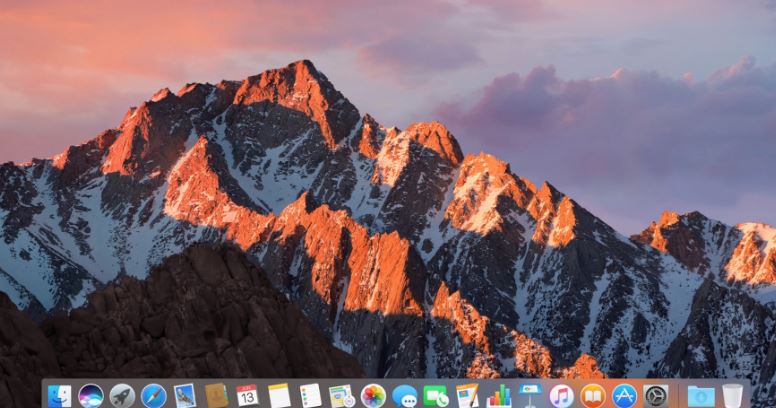Open Messages blue bubble icon

pyautogui.click(x=405, y=396)
